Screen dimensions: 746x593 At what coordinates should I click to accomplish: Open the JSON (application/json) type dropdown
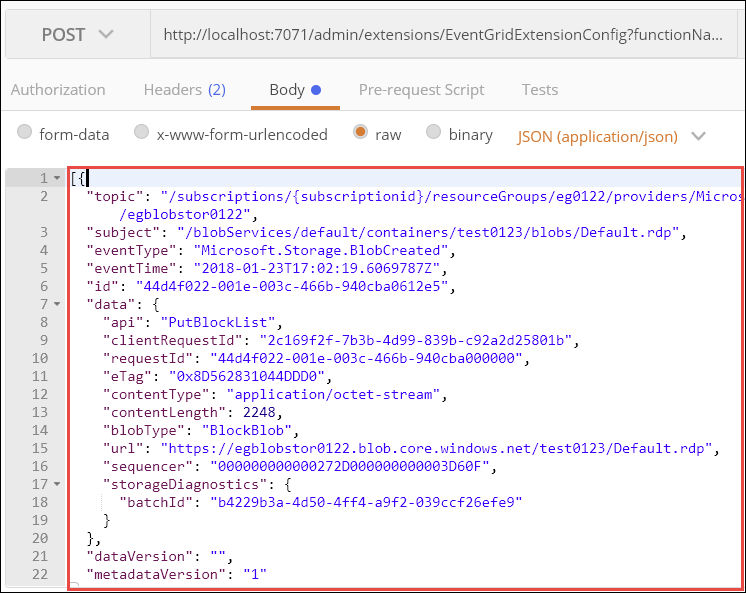pyautogui.click(x=611, y=137)
